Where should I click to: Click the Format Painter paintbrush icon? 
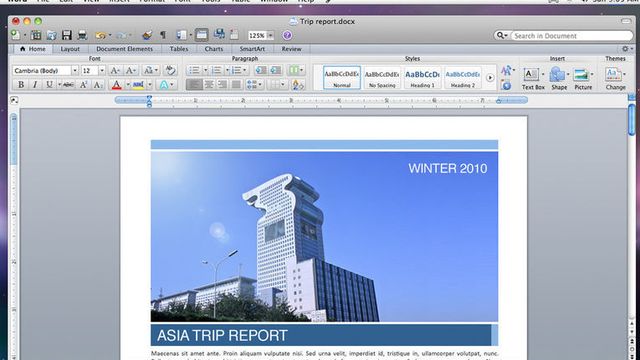[x=147, y=35]
